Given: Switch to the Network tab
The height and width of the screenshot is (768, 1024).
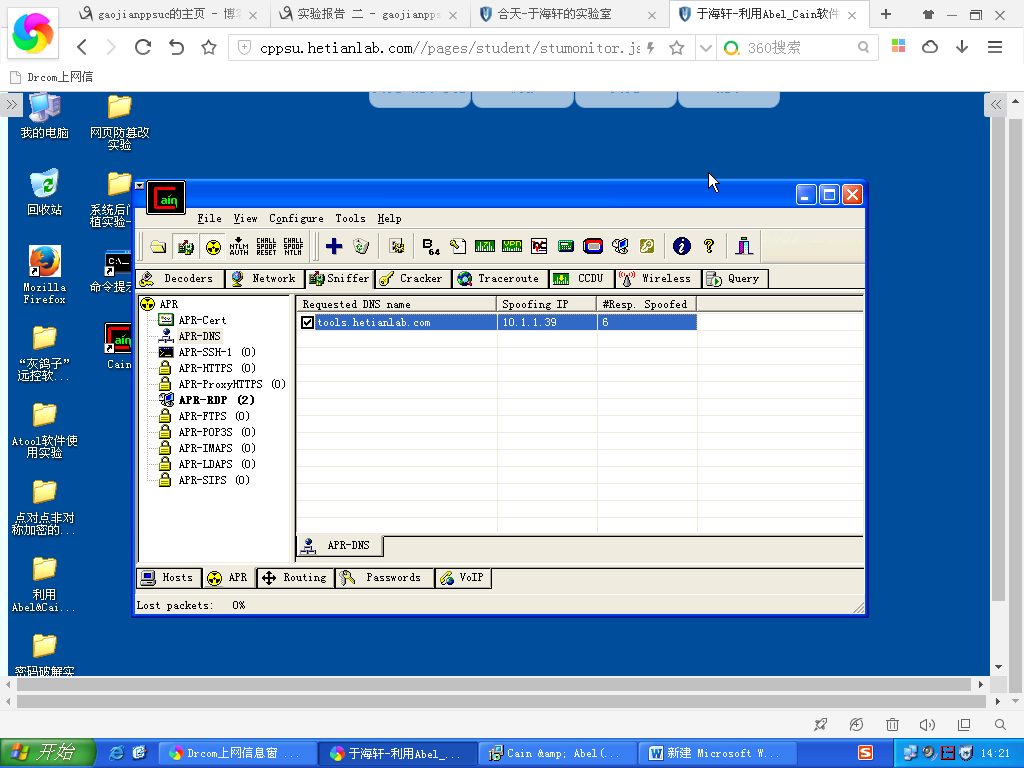Looking at the screenshot, I should coord(264,279).
